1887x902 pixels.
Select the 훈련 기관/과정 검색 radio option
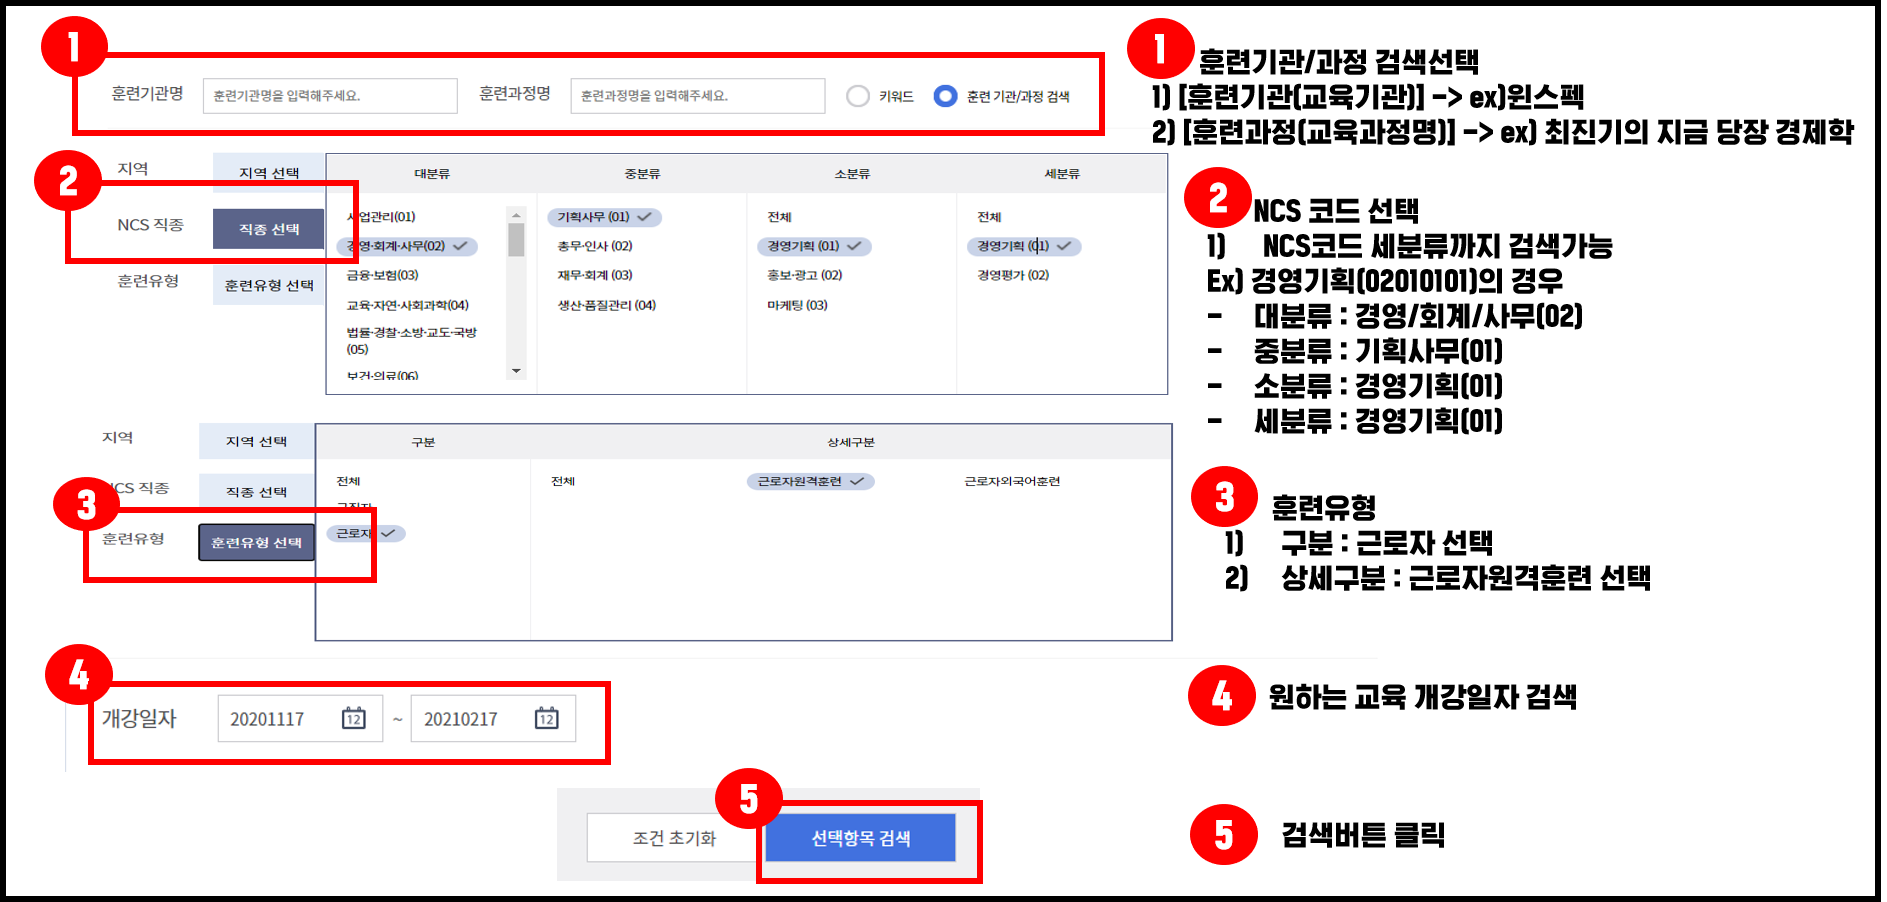pyautogui.click(x=945, y=96)
